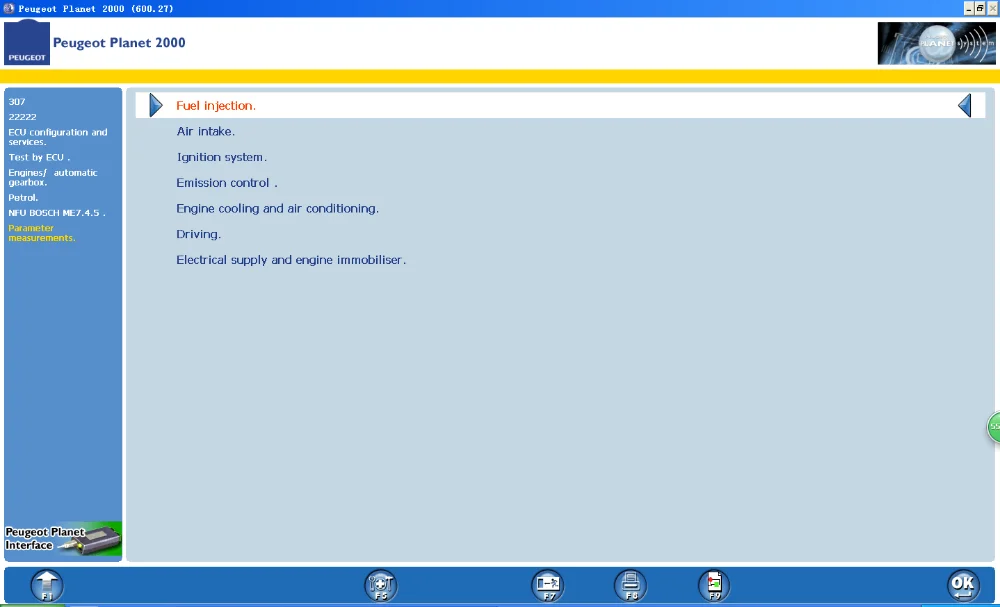Click the F8 print icon
1000x607 pixels.
(x=631, y=585)
